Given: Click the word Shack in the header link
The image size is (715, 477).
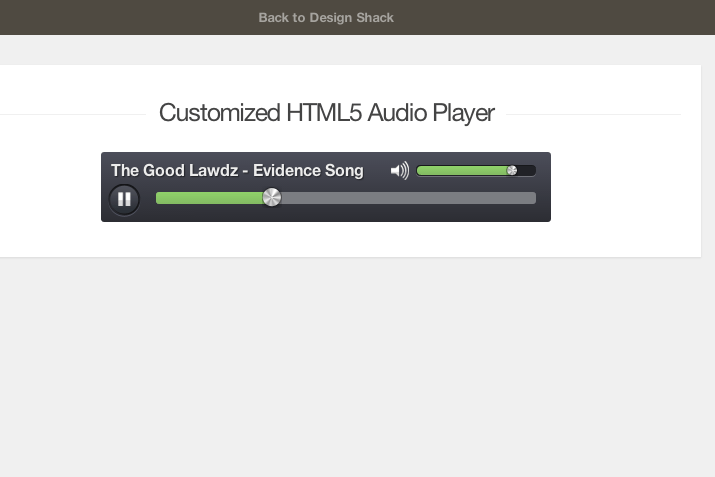Looking at the screenshot, I should (x=375, y=17).
